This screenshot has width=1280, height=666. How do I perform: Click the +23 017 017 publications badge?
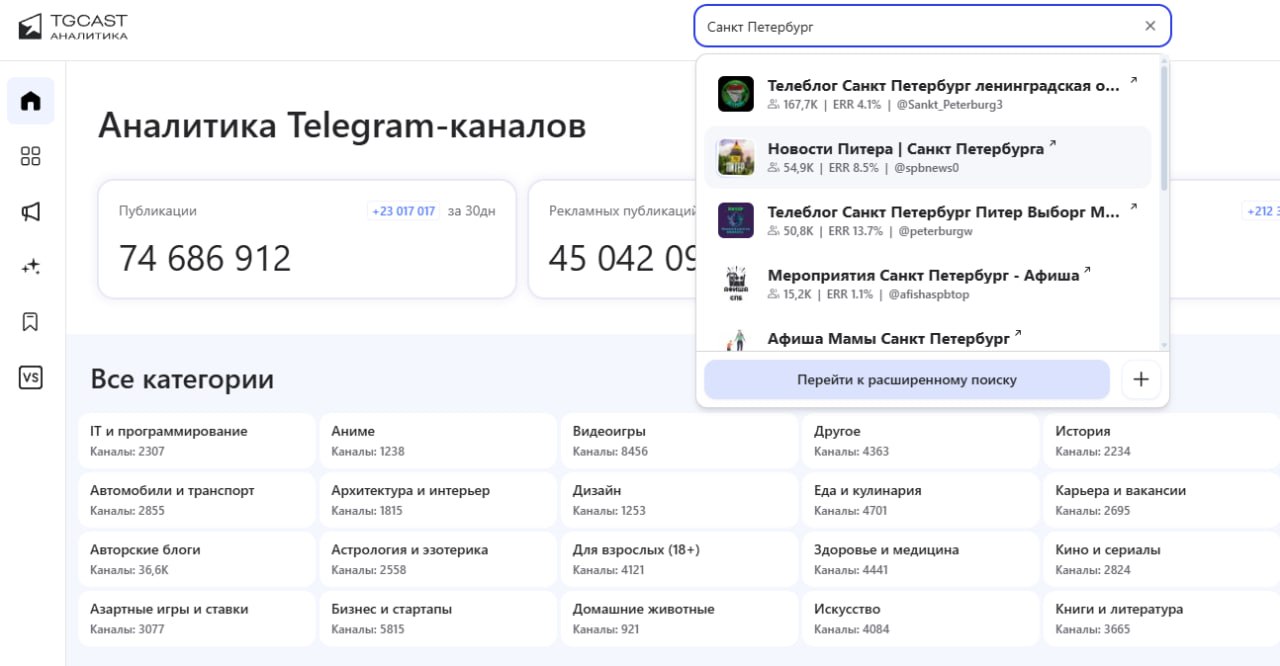point(404,211)
